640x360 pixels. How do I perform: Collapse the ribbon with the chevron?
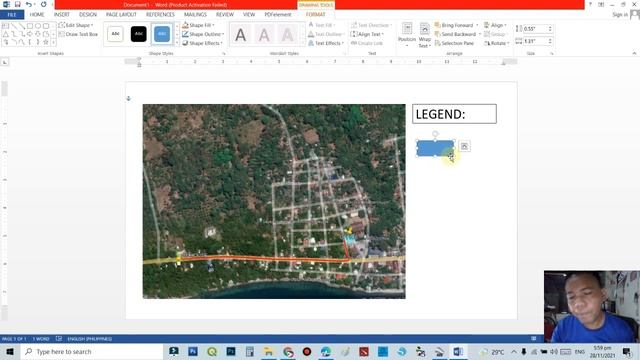(634, 53)
